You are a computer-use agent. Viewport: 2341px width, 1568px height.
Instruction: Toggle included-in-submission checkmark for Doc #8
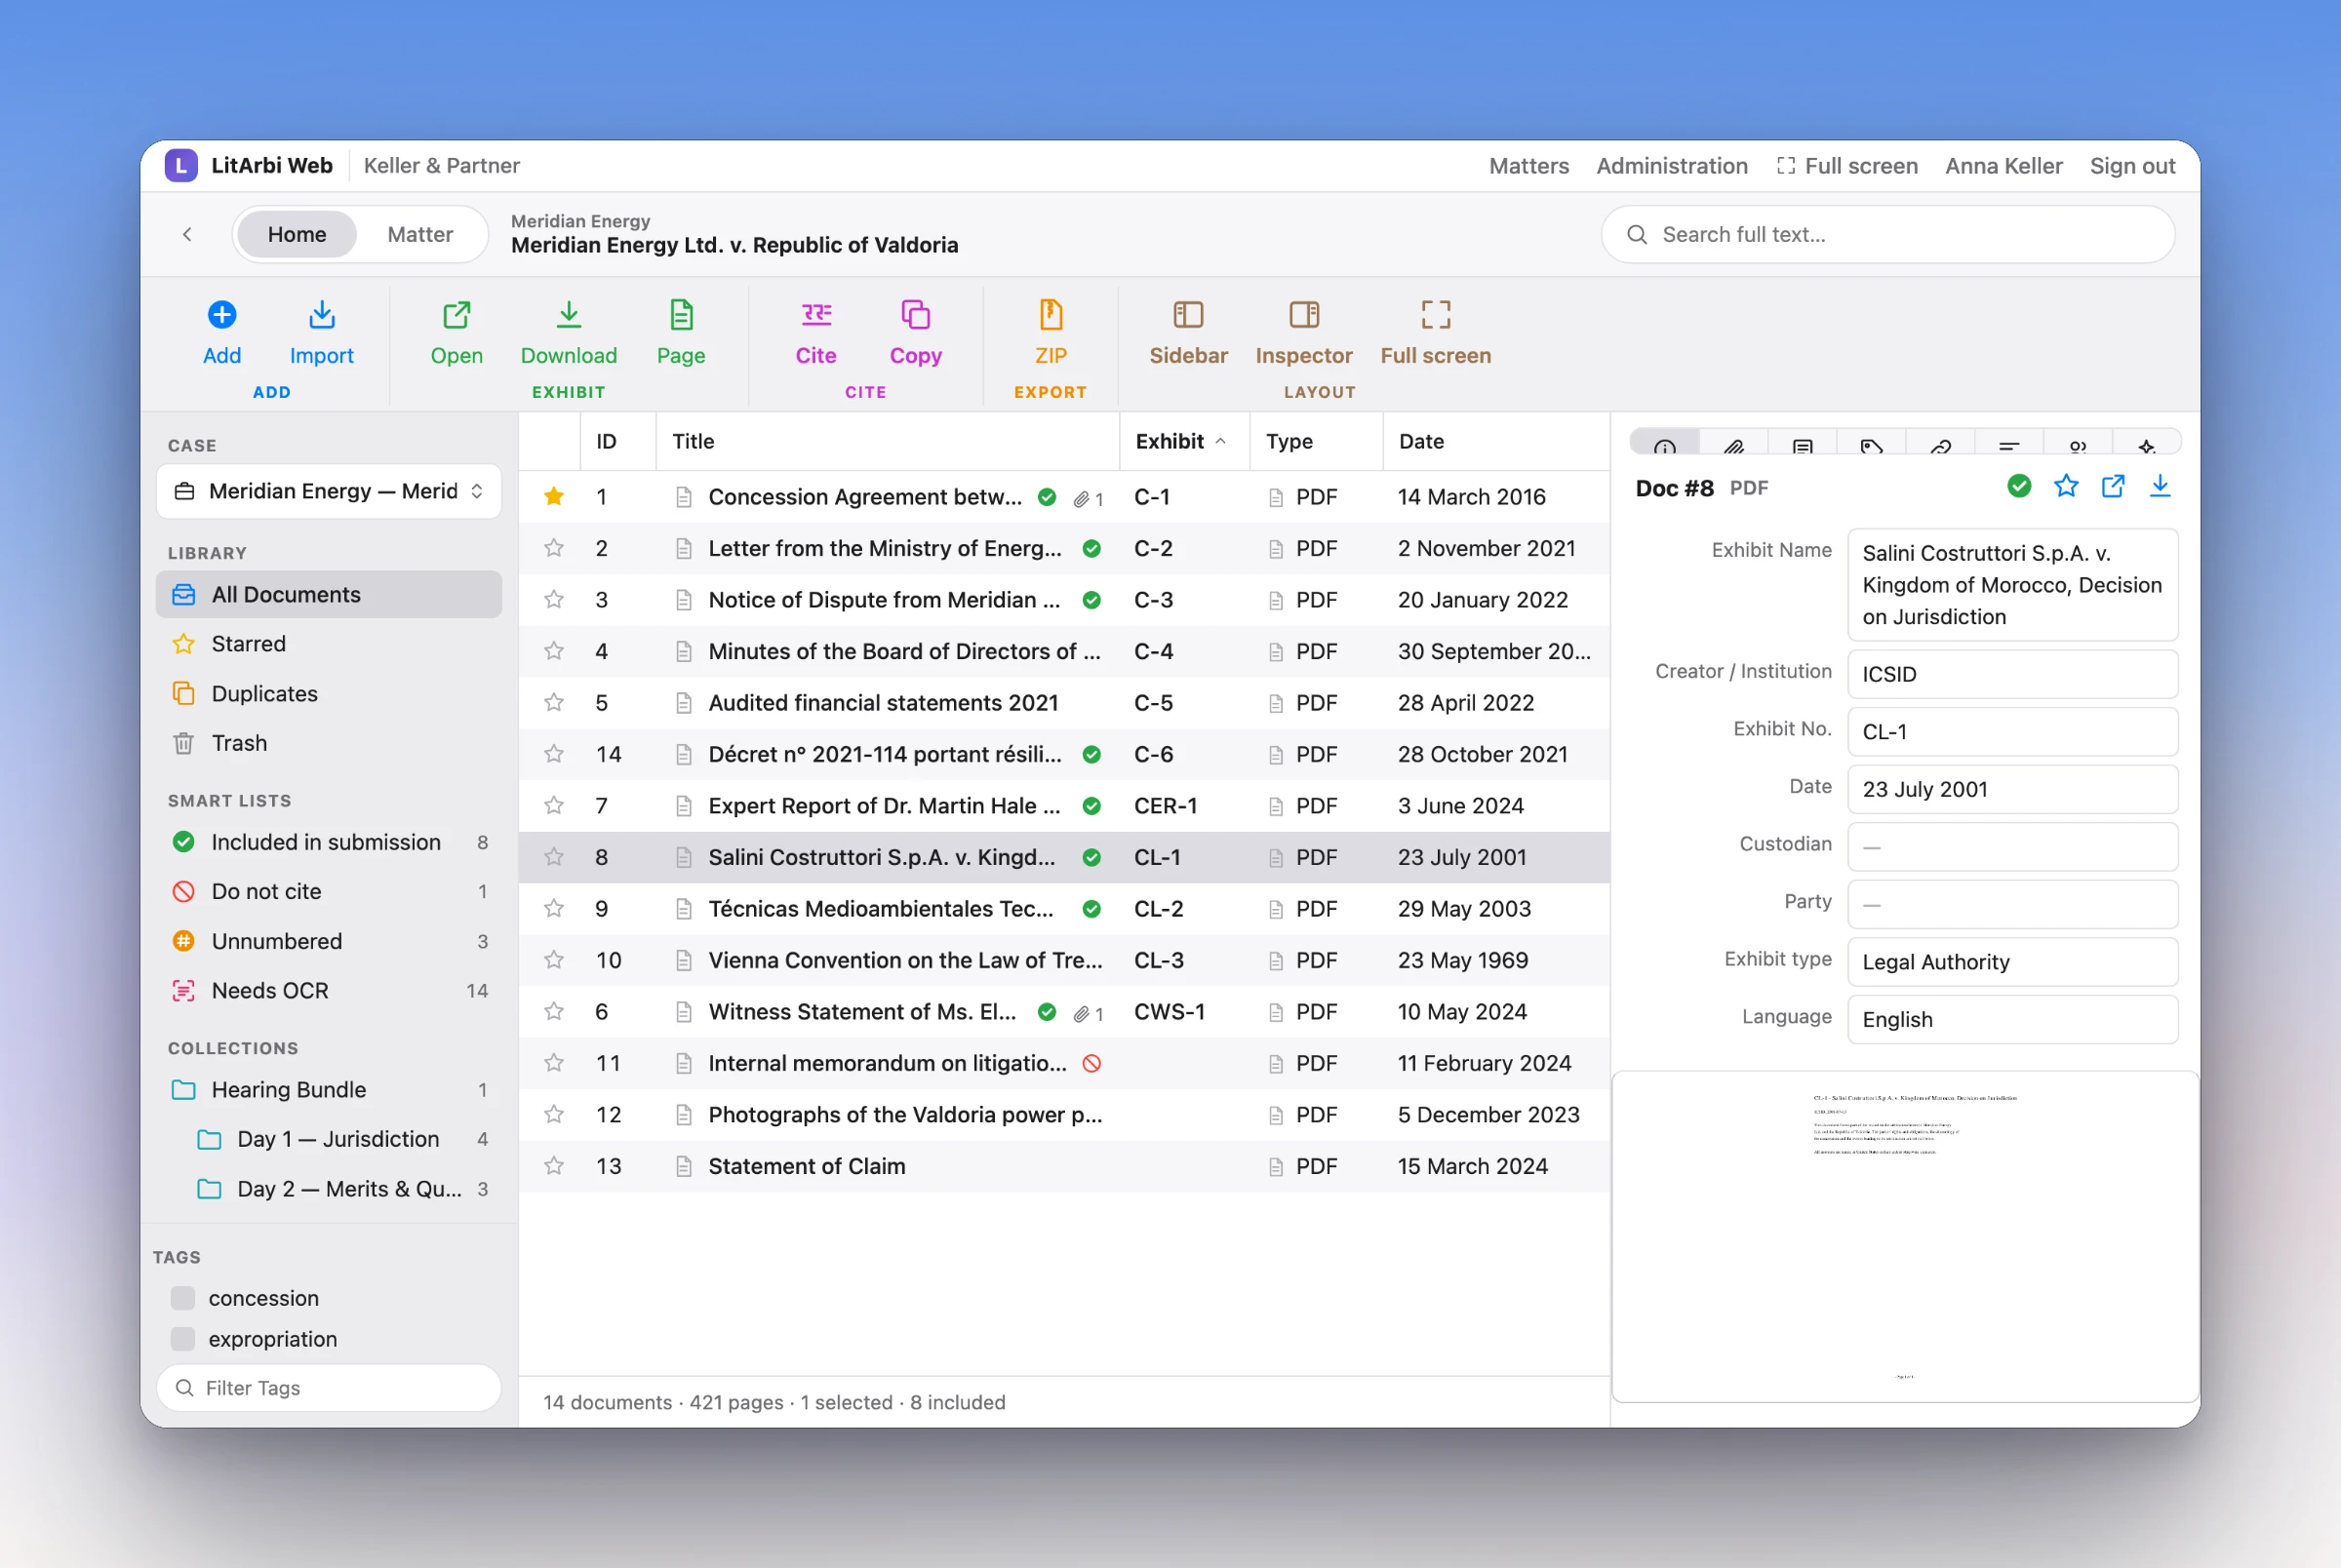coord(2019,487)
